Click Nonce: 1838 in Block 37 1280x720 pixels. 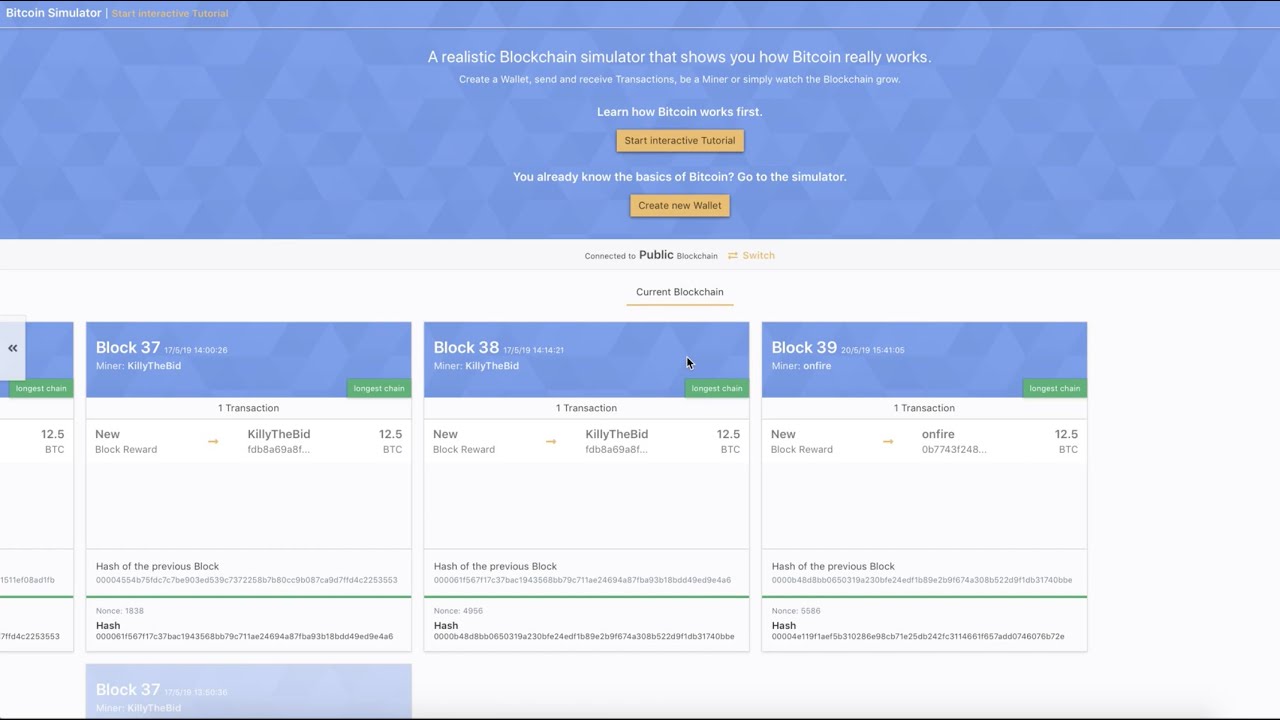coord(120,611)
